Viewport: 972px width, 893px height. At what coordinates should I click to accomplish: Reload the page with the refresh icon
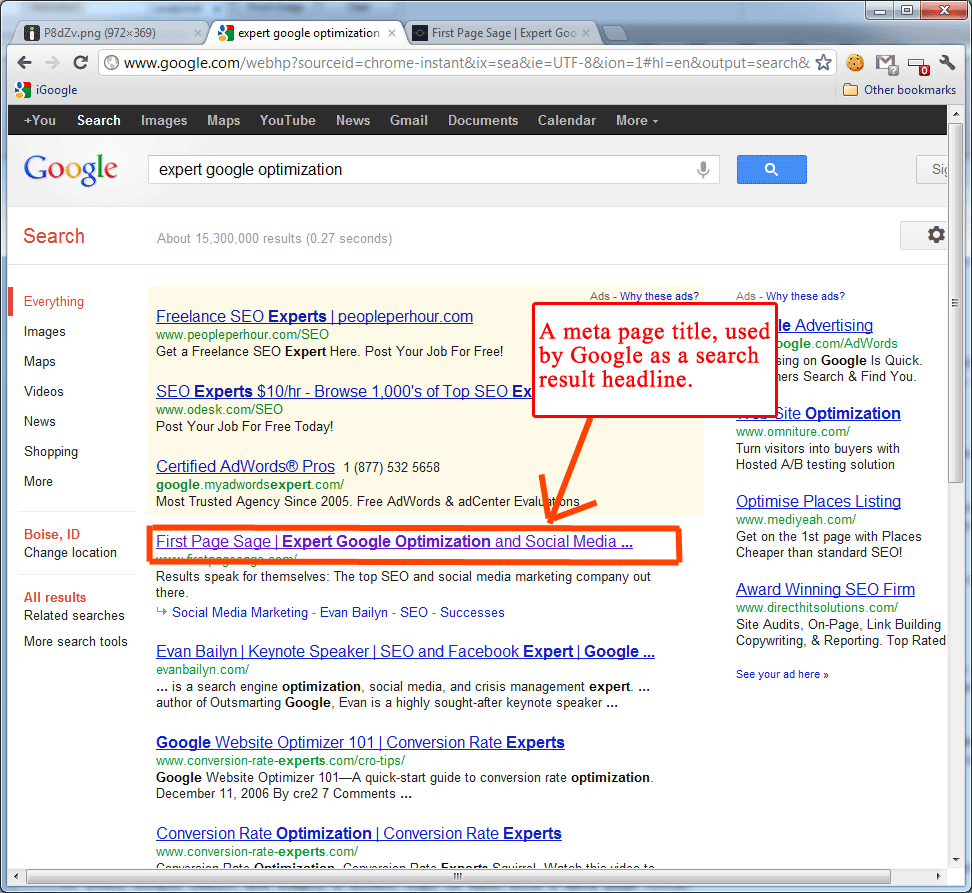(x=81, y=63)
